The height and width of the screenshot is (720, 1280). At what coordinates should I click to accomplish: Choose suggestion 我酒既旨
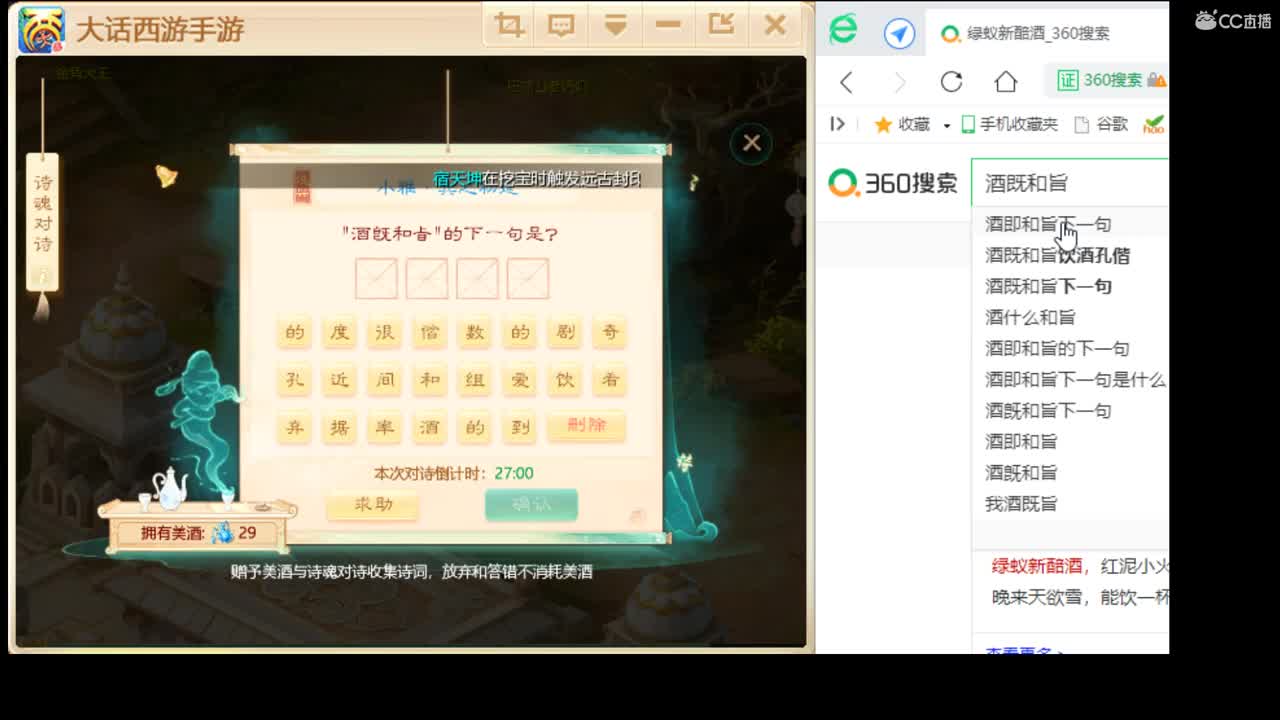pos(1021,503)
